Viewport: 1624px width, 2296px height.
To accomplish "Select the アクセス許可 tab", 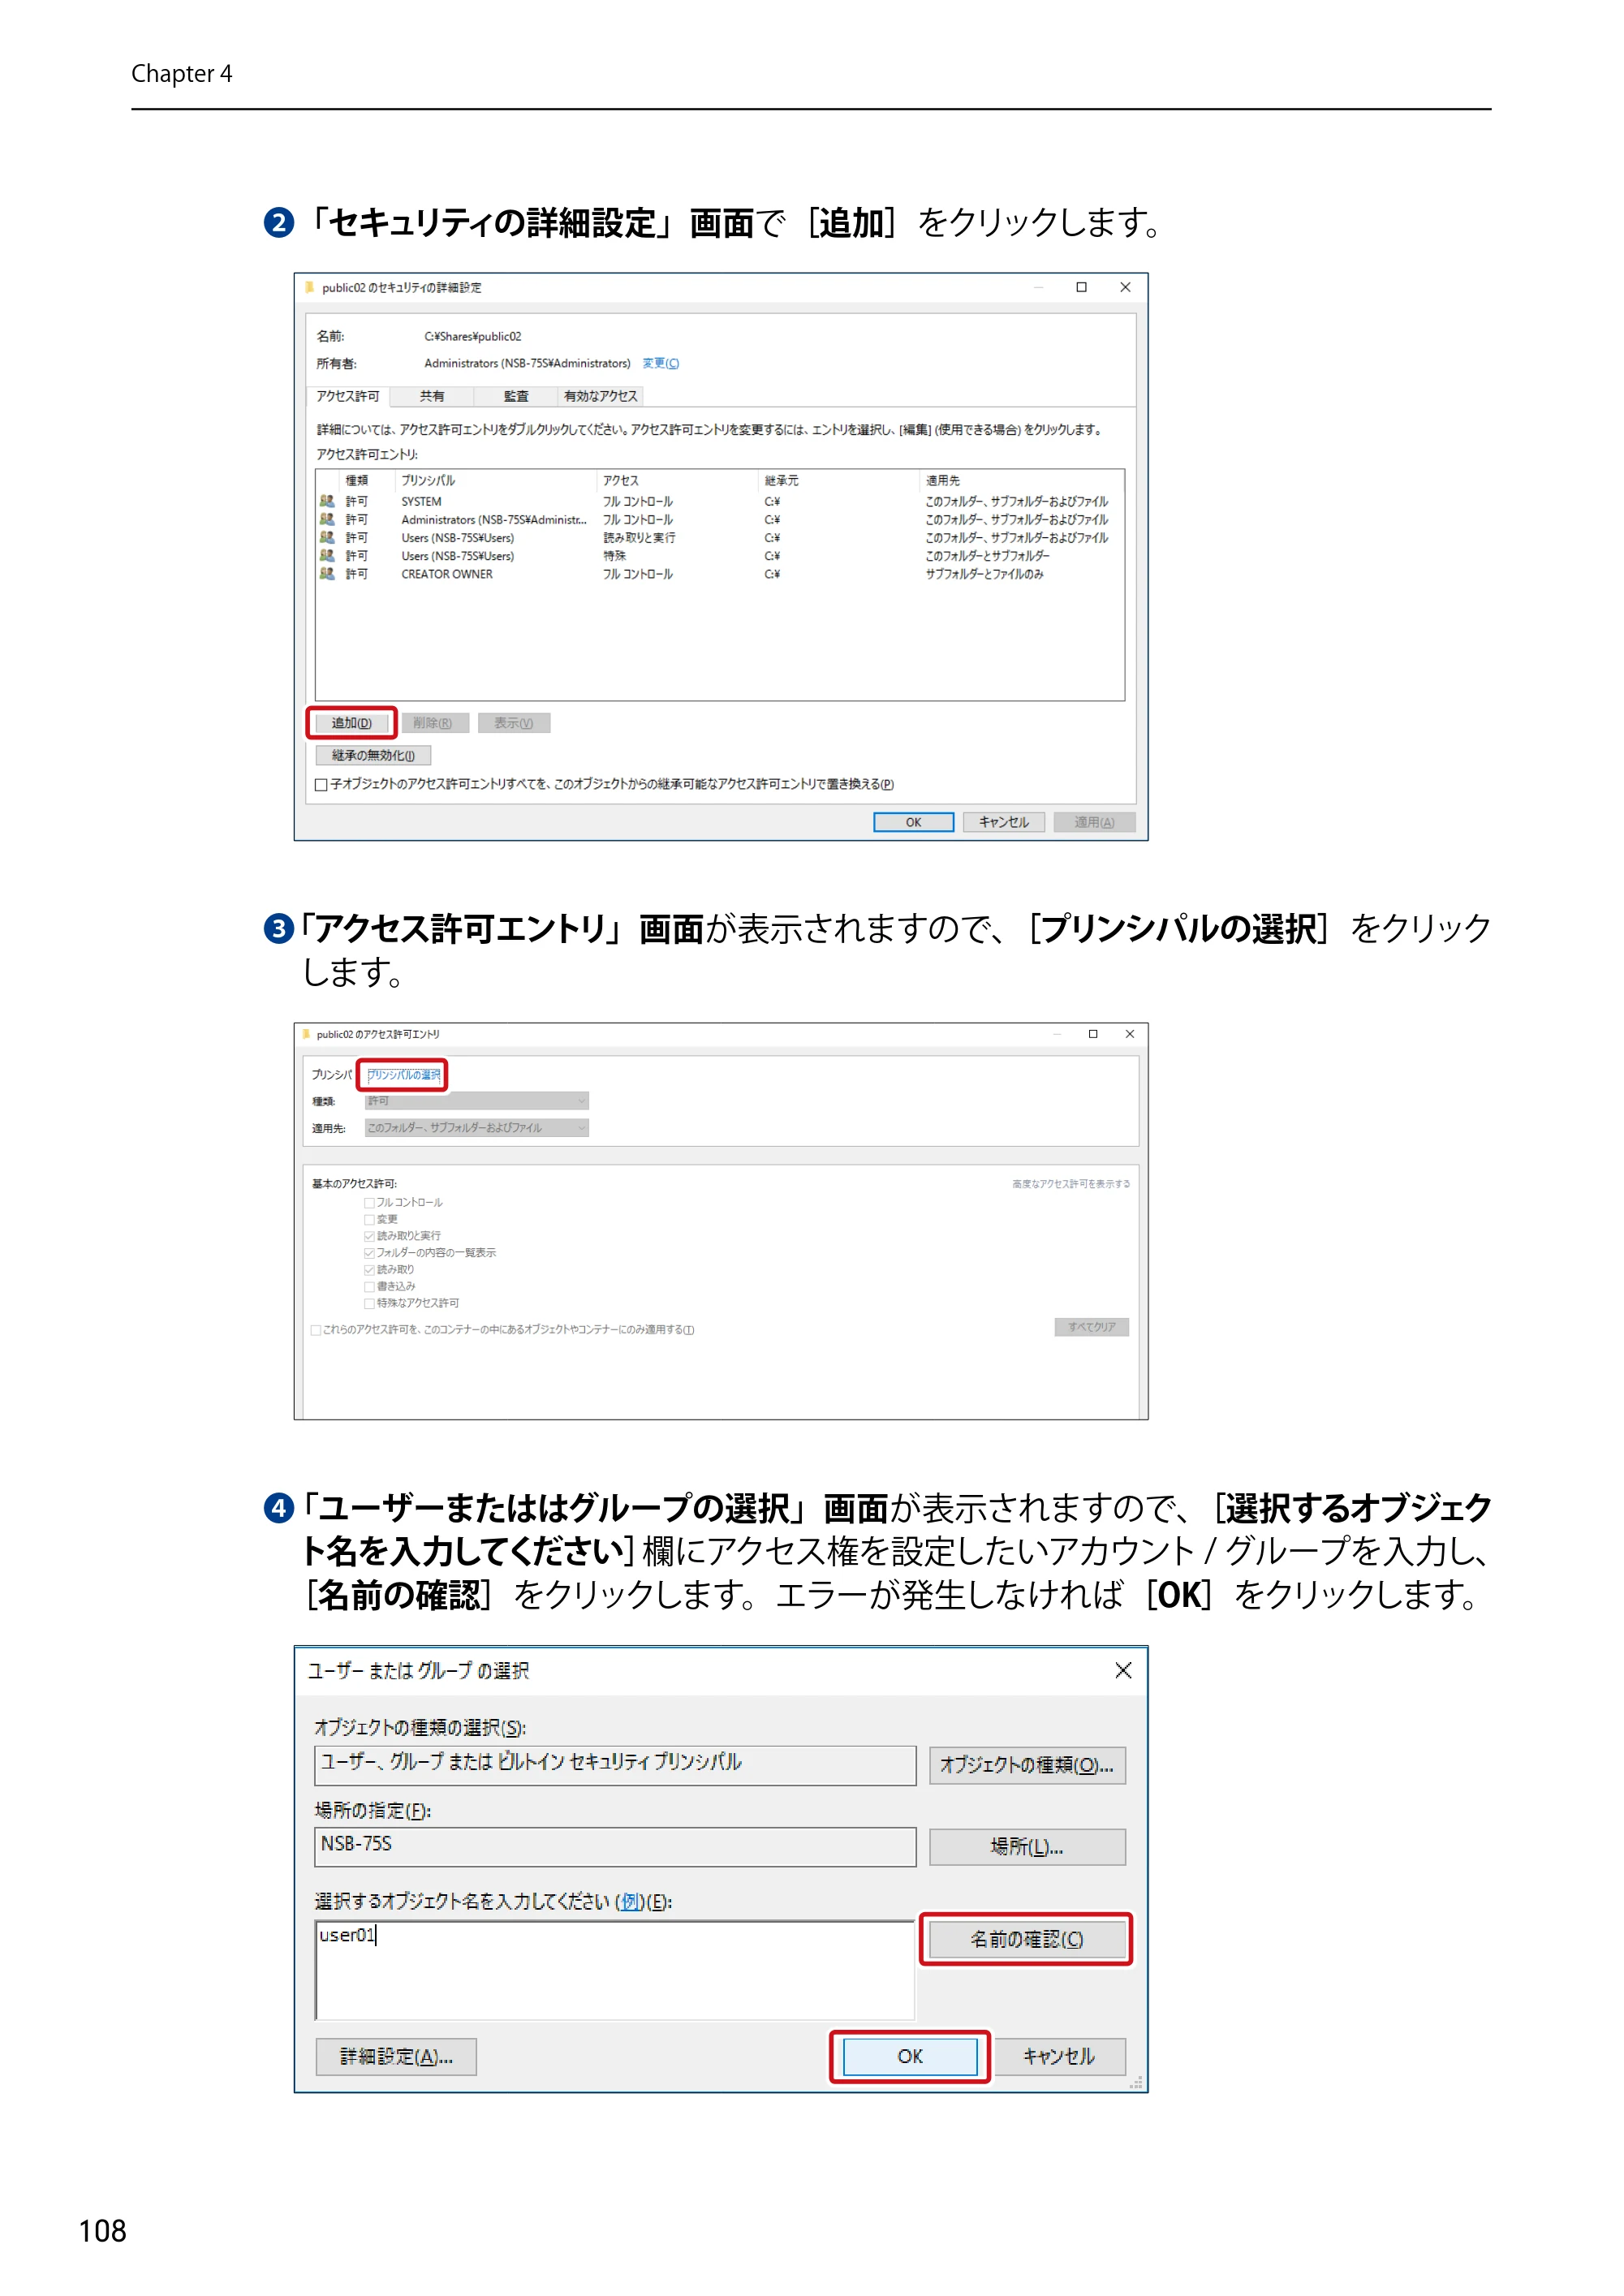I will pyautogui.click(x=348, y=396).
